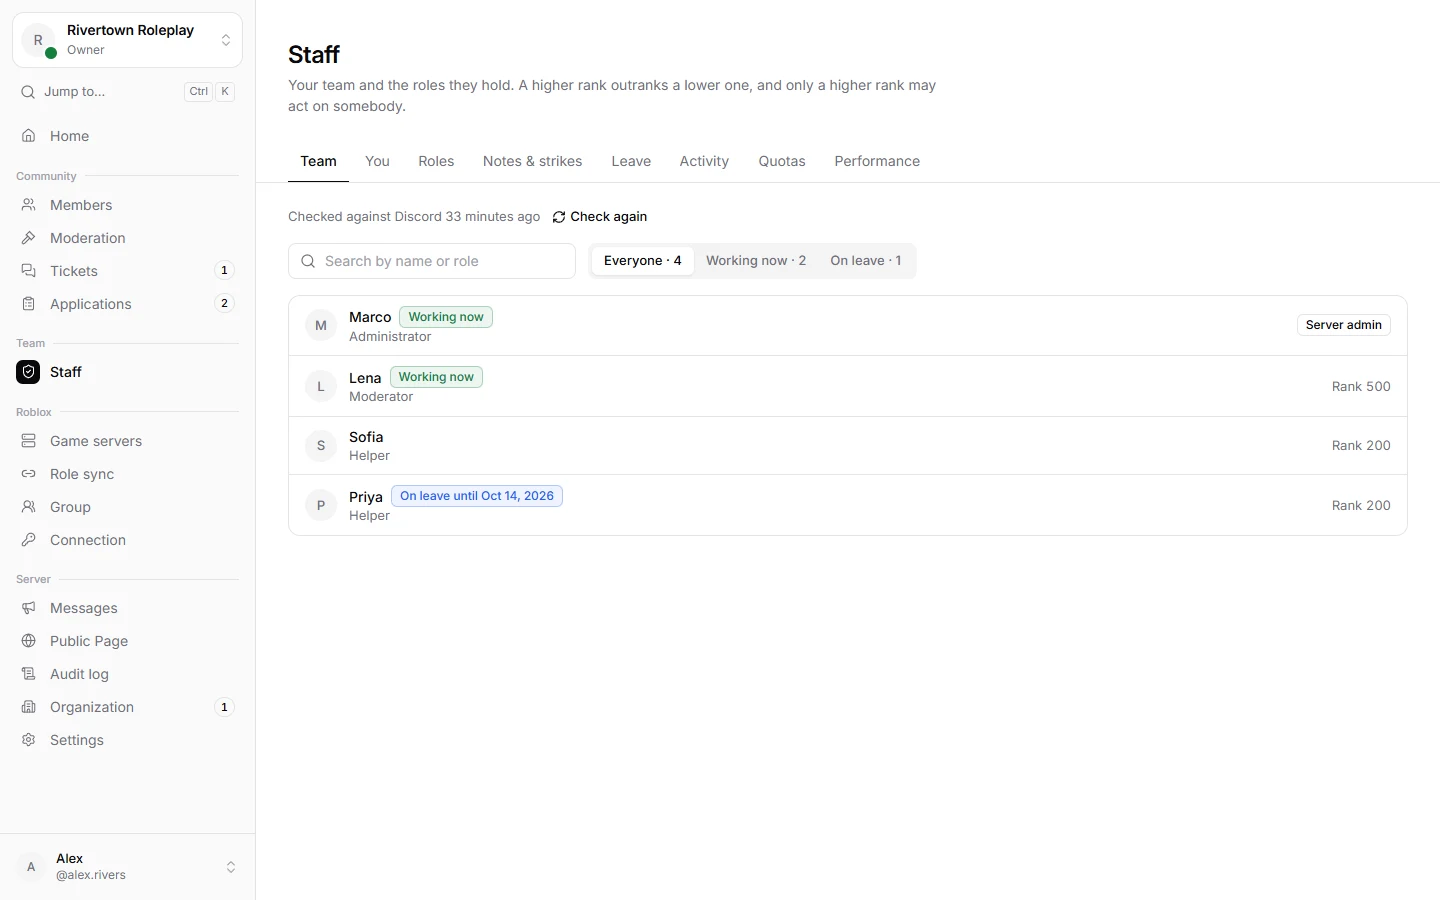Viewport: 1440px width, 900px height.
Task: Click the Audit log icon
Action: 29,674
